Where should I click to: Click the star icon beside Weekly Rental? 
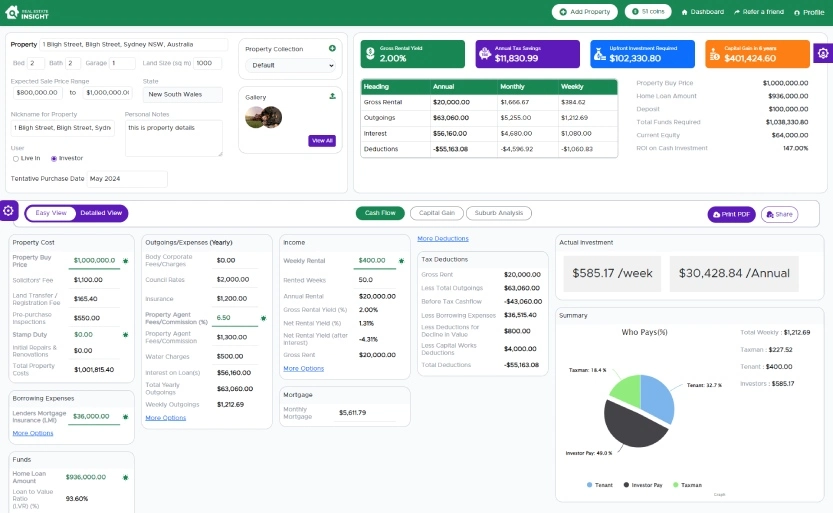(x=401, y=261)
